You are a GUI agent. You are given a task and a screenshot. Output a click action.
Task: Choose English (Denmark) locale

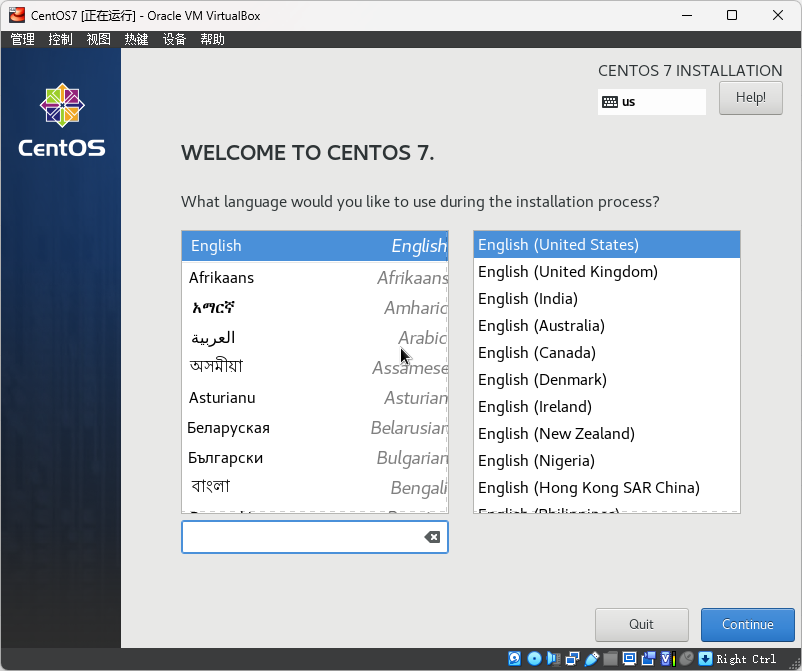click(607, 380)
